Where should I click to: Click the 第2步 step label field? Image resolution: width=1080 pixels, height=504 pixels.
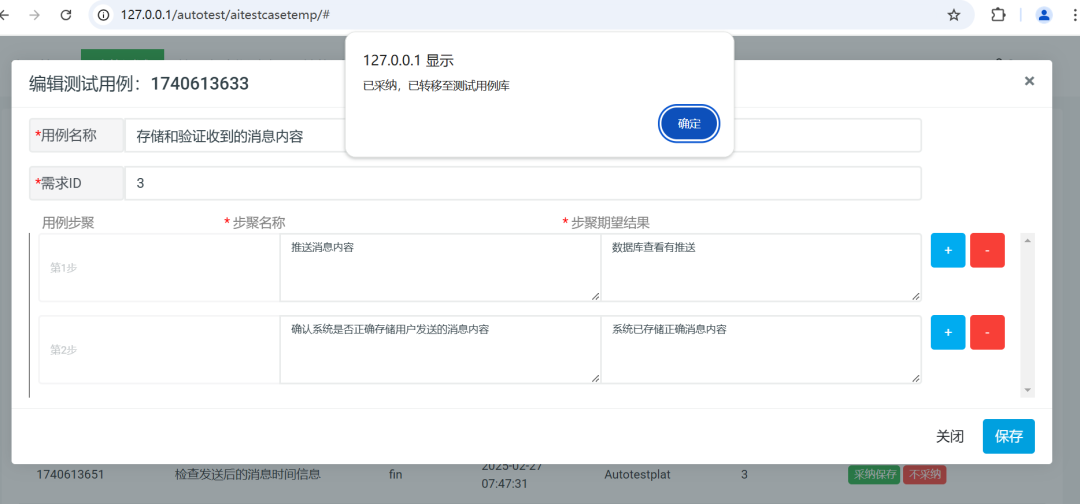159,350
